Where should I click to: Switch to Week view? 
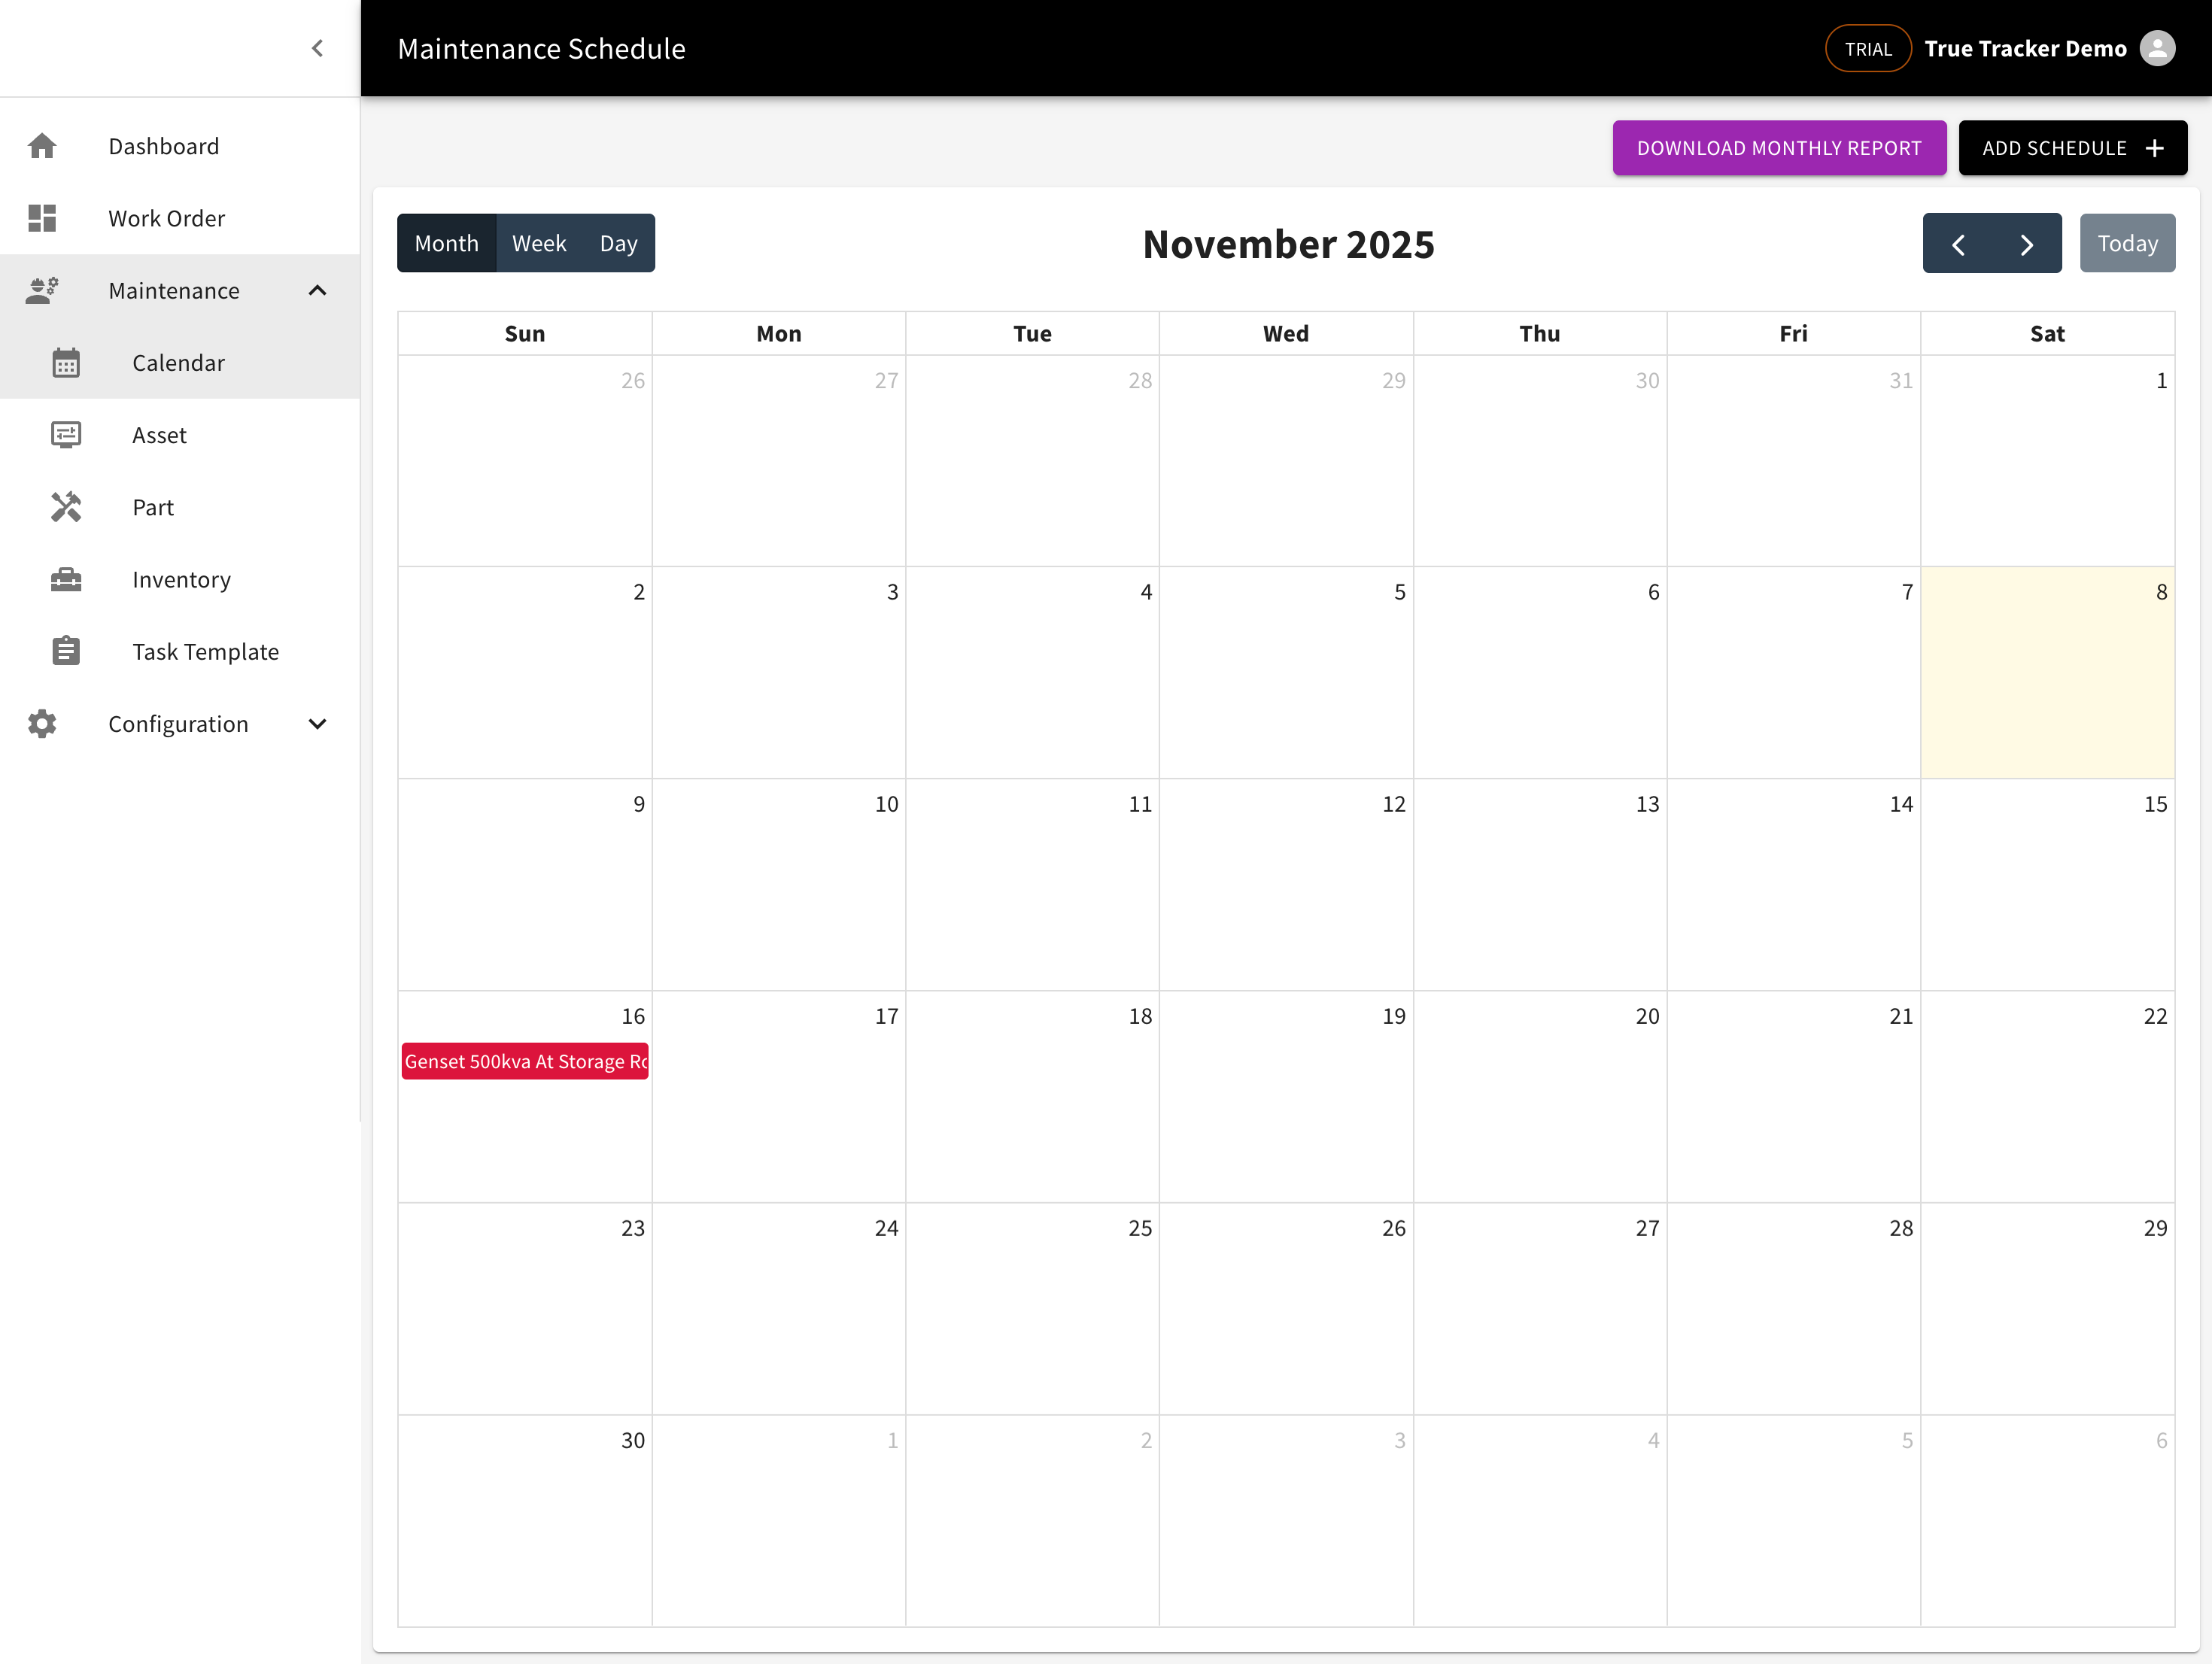click(539, 242)
